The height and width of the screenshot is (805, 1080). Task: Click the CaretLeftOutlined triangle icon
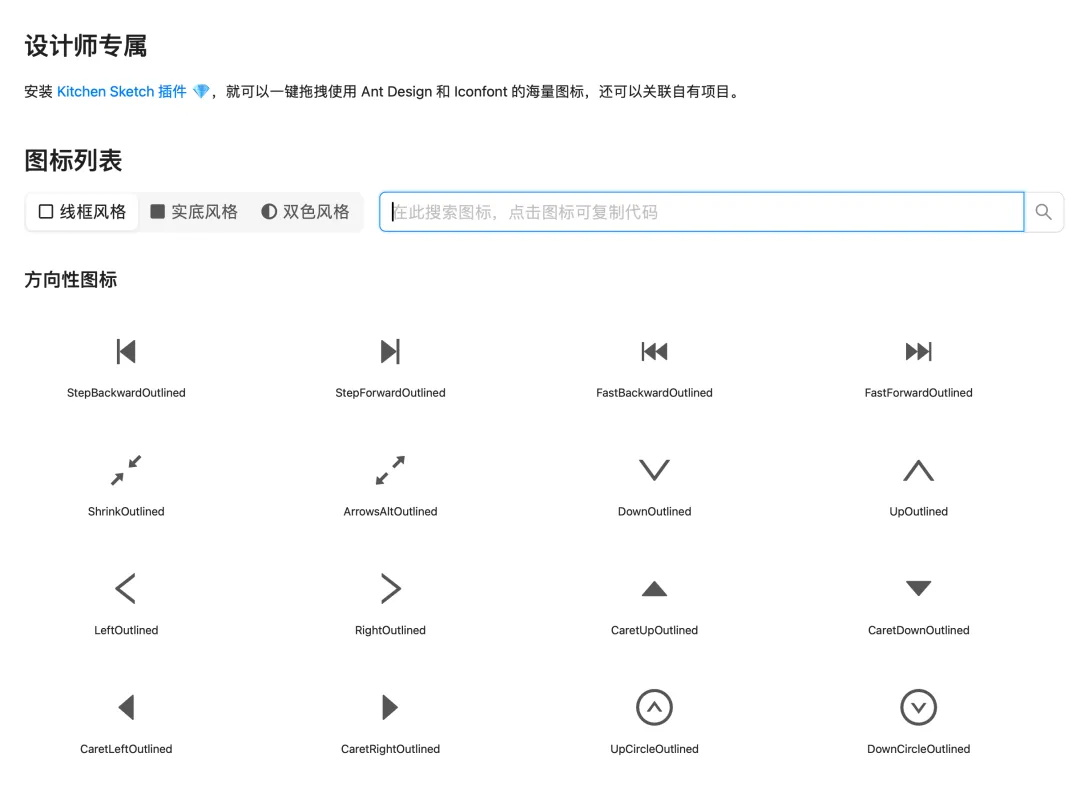pyautogui.click(x=126, y=707)
